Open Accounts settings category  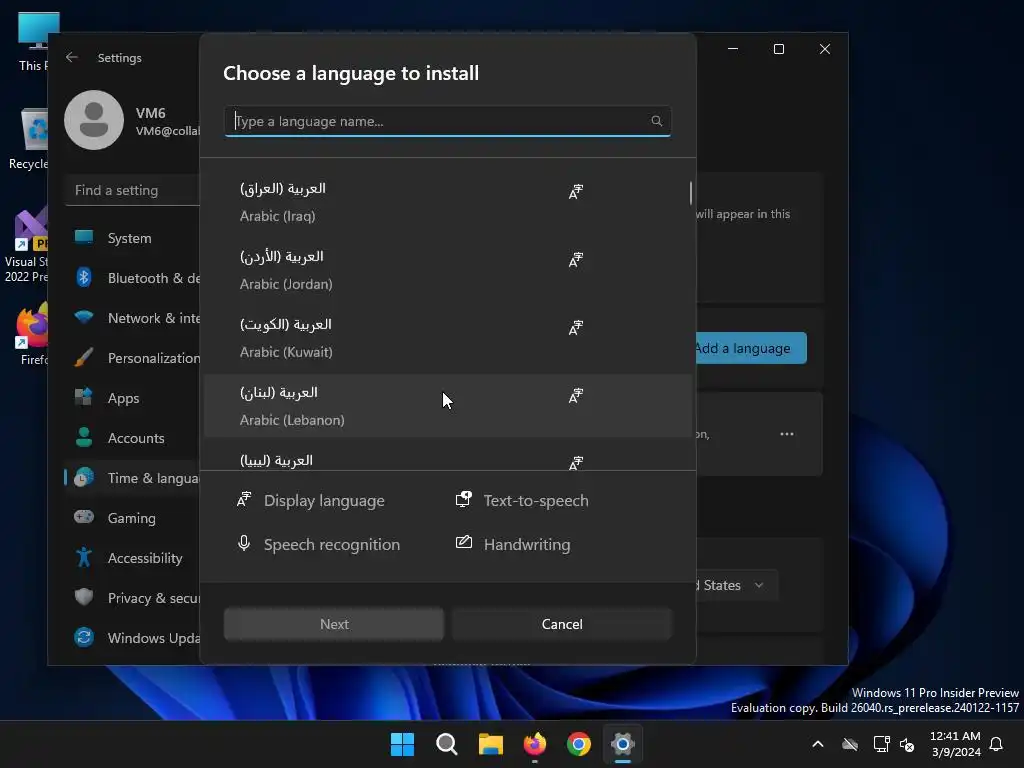pos(132,438)
